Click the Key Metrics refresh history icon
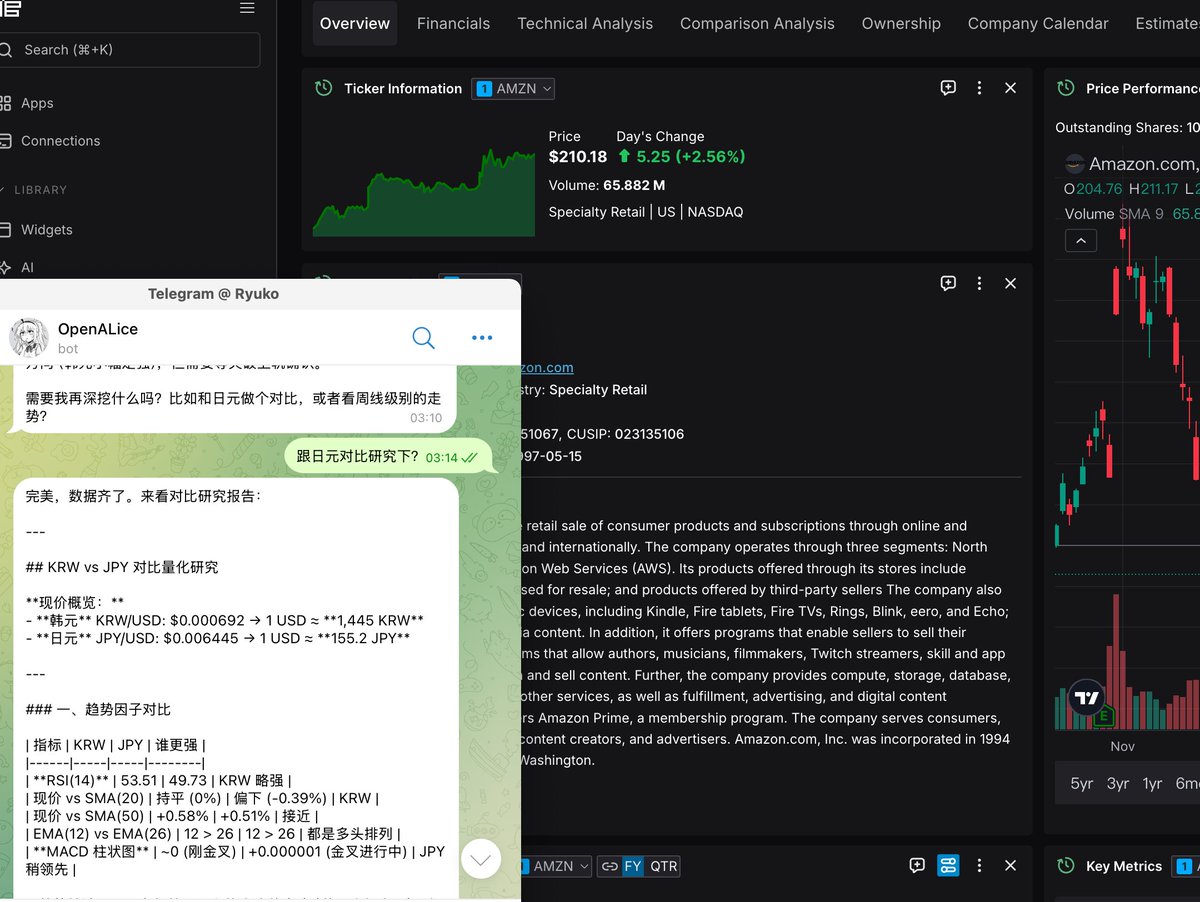 (1065, 865)
